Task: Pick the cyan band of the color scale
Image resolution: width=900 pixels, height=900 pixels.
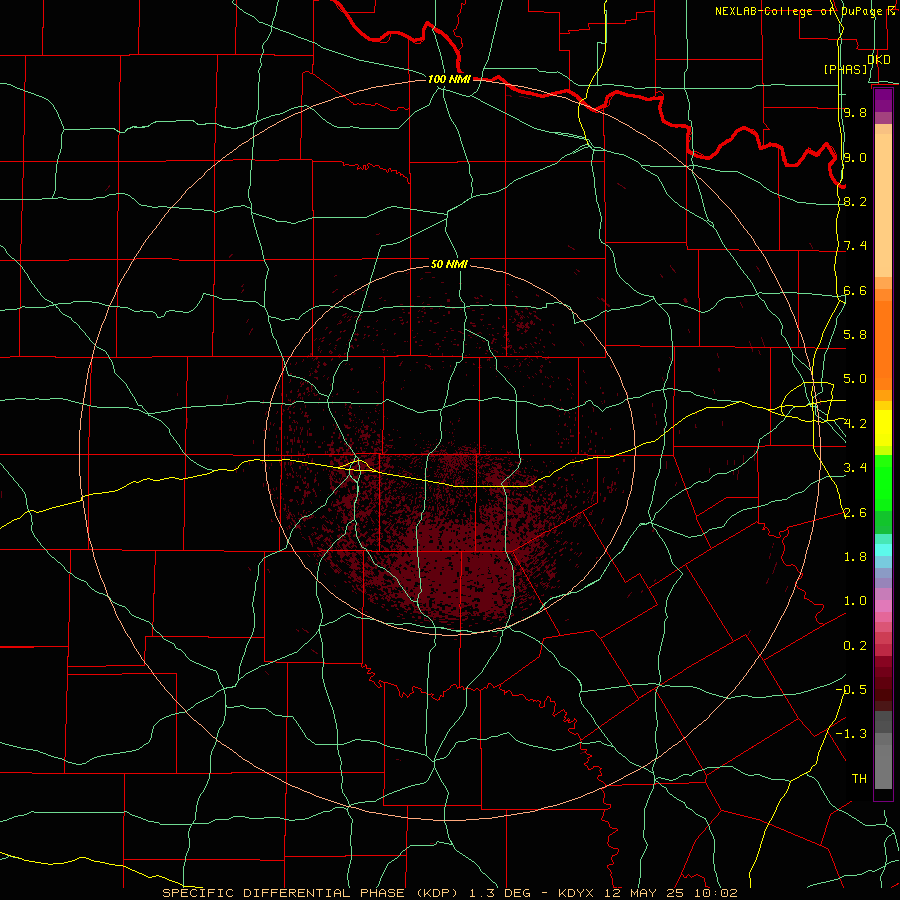Action: 883,550
